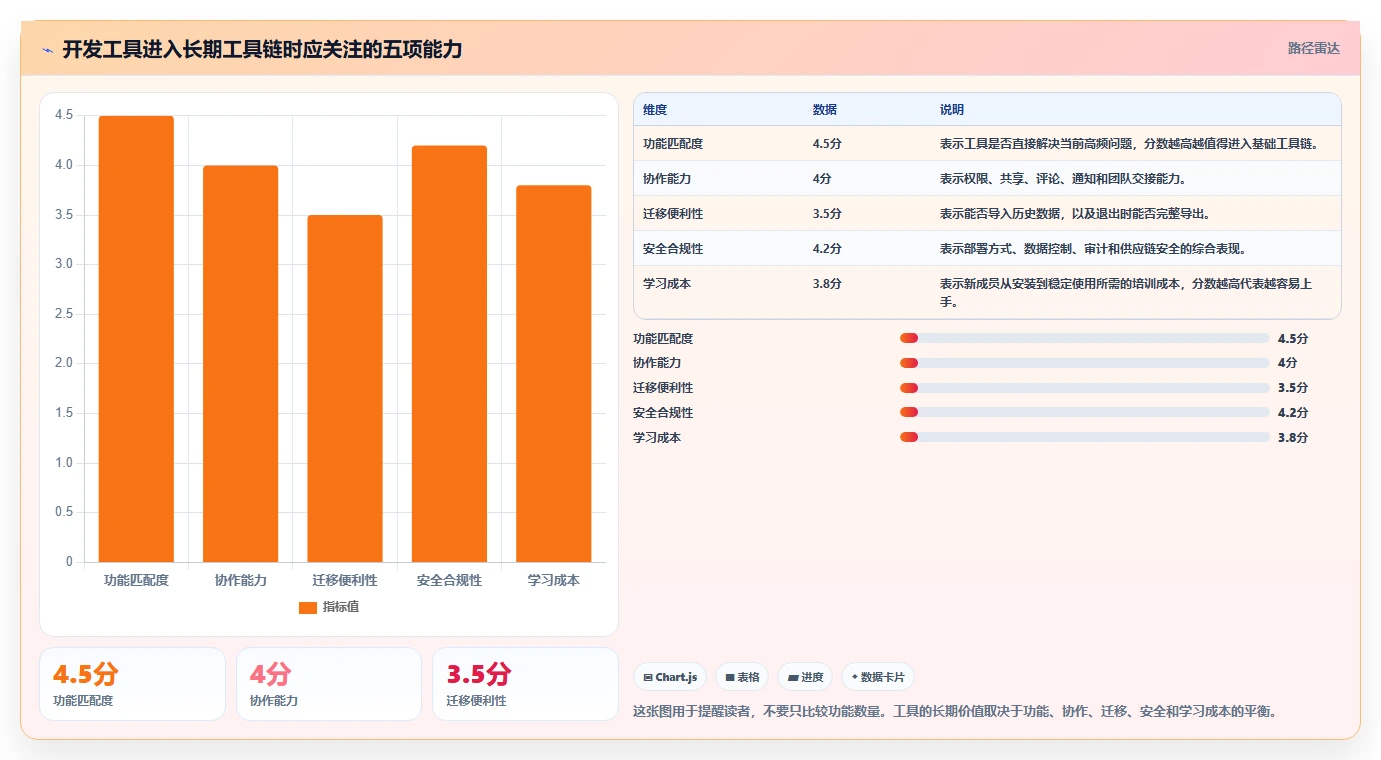Click the 协作能力 progress bar

(x=1085, y=363)
